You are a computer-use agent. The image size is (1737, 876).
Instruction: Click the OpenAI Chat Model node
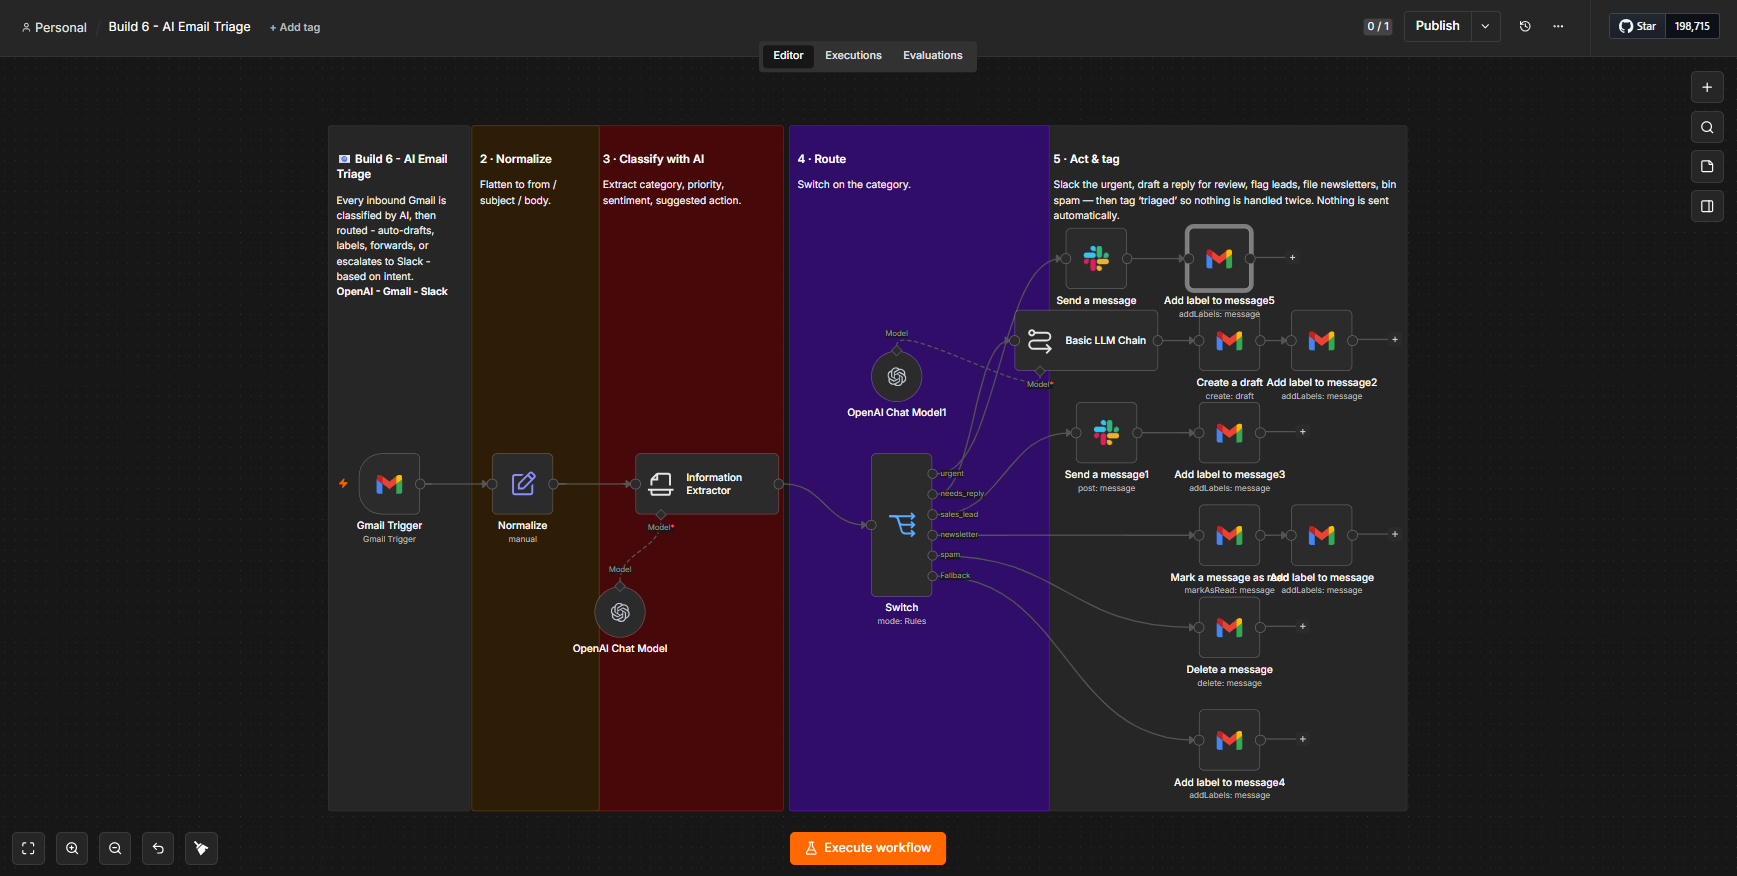(x=620, y=612)
